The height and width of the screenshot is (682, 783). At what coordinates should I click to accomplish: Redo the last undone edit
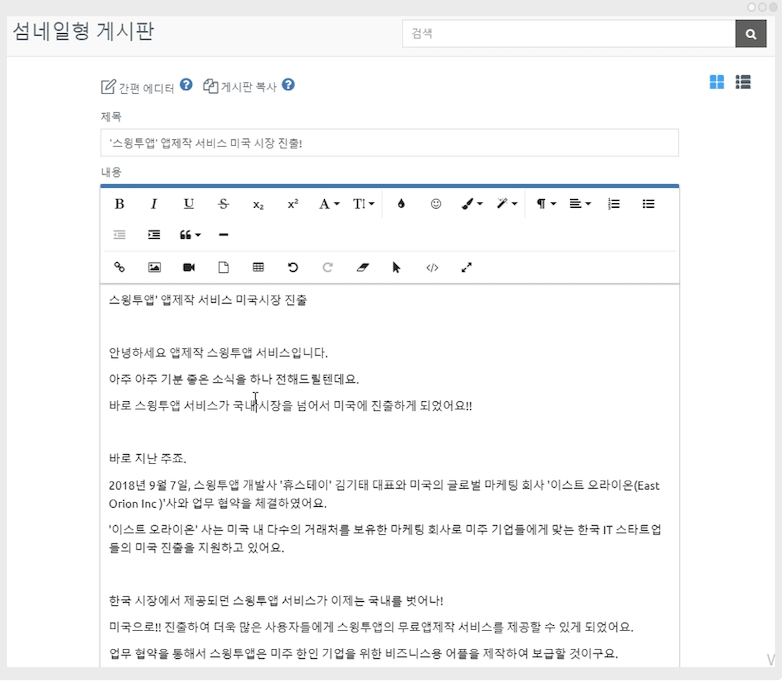(x=328, y=268)
